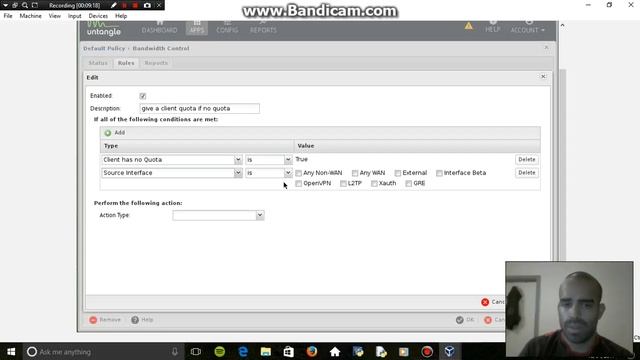The image size is (640, 360).
Task: Delete the Source Interface condition
Action: tap(527, 173)
